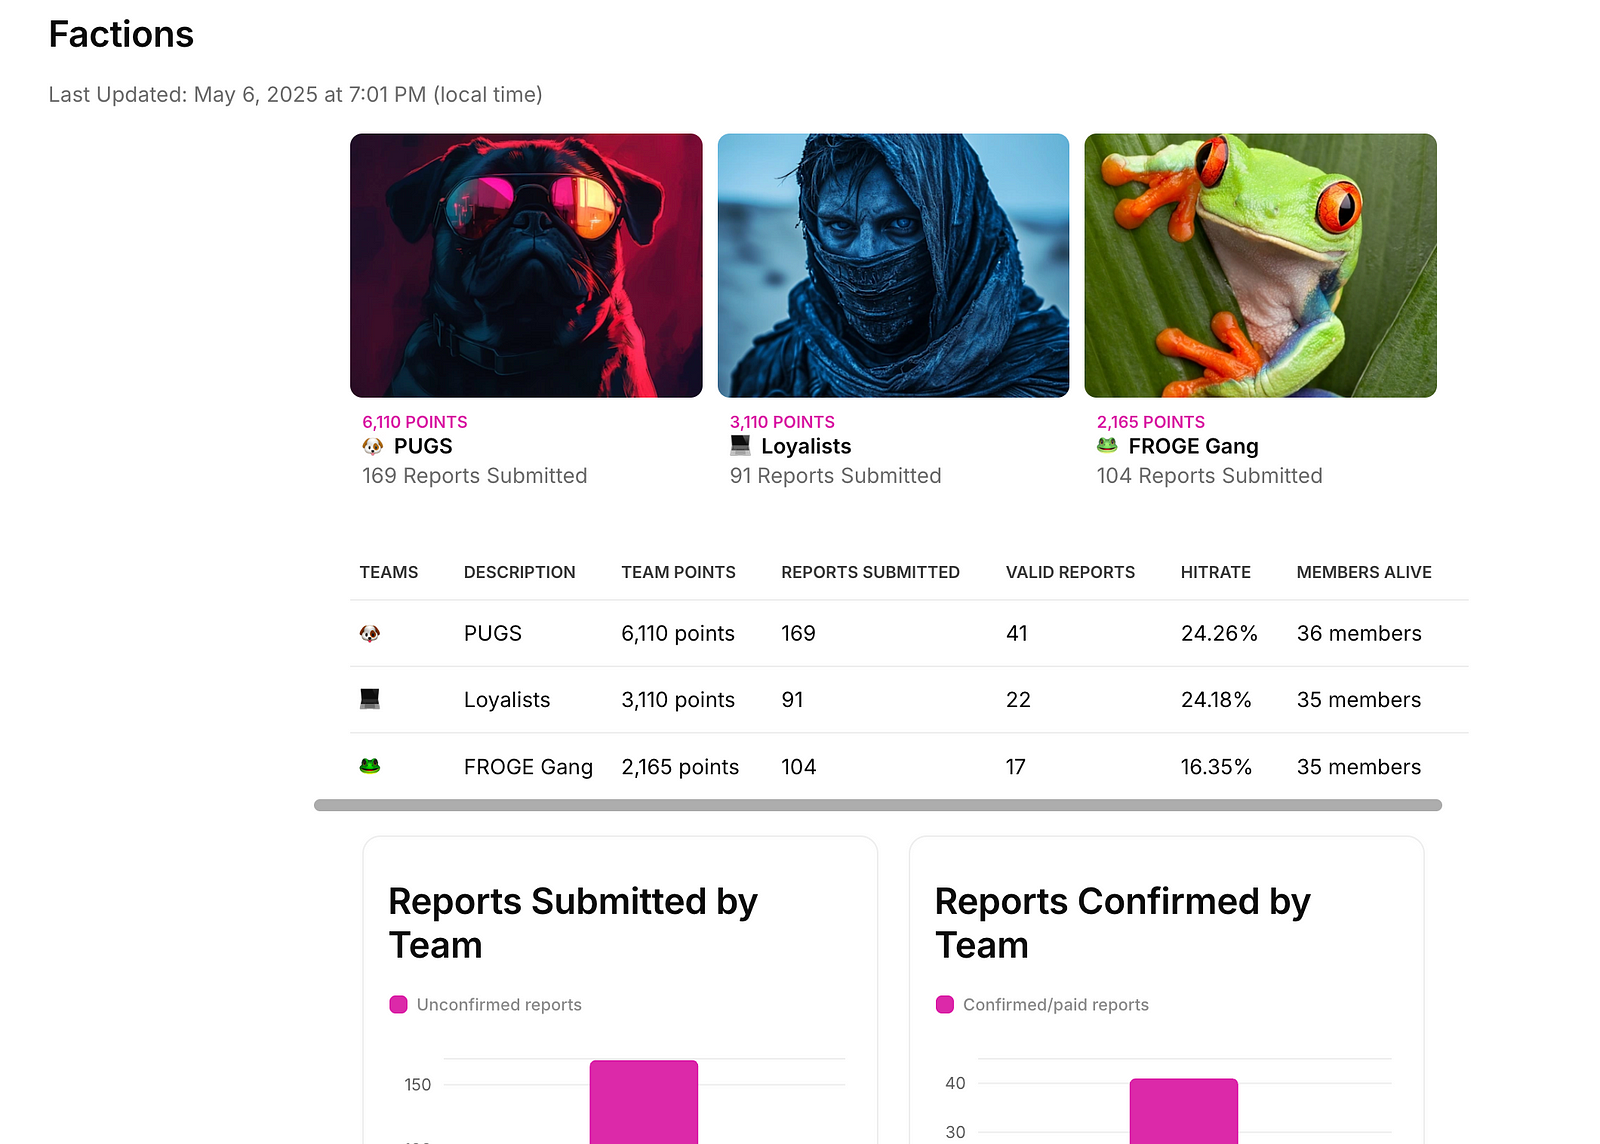Select the PUGS card title
1600x1144 pixels.
423,446
